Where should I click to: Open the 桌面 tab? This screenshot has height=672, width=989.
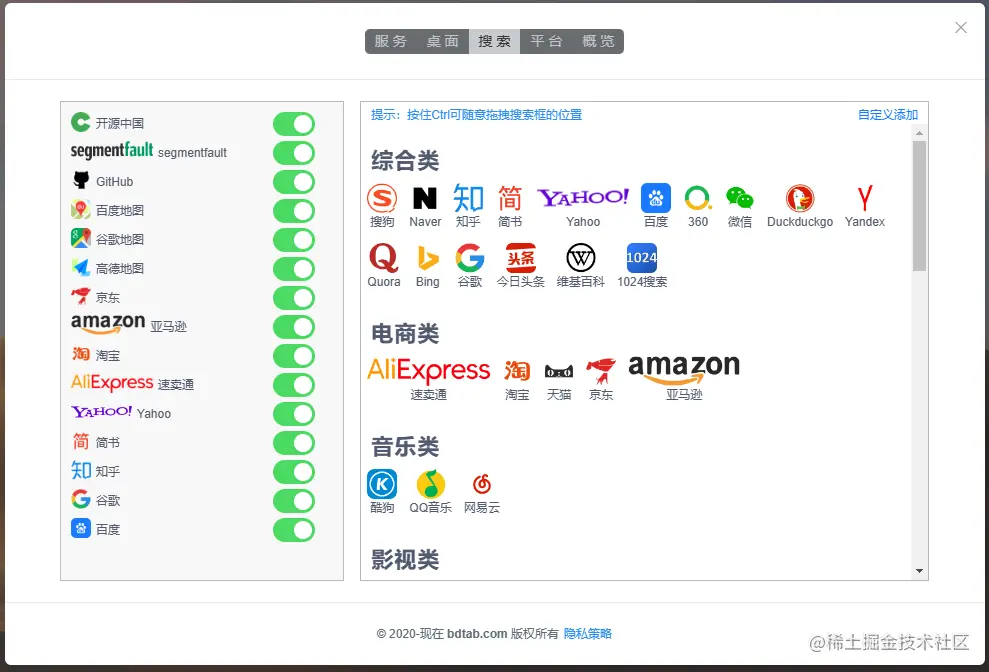[443, 41]
